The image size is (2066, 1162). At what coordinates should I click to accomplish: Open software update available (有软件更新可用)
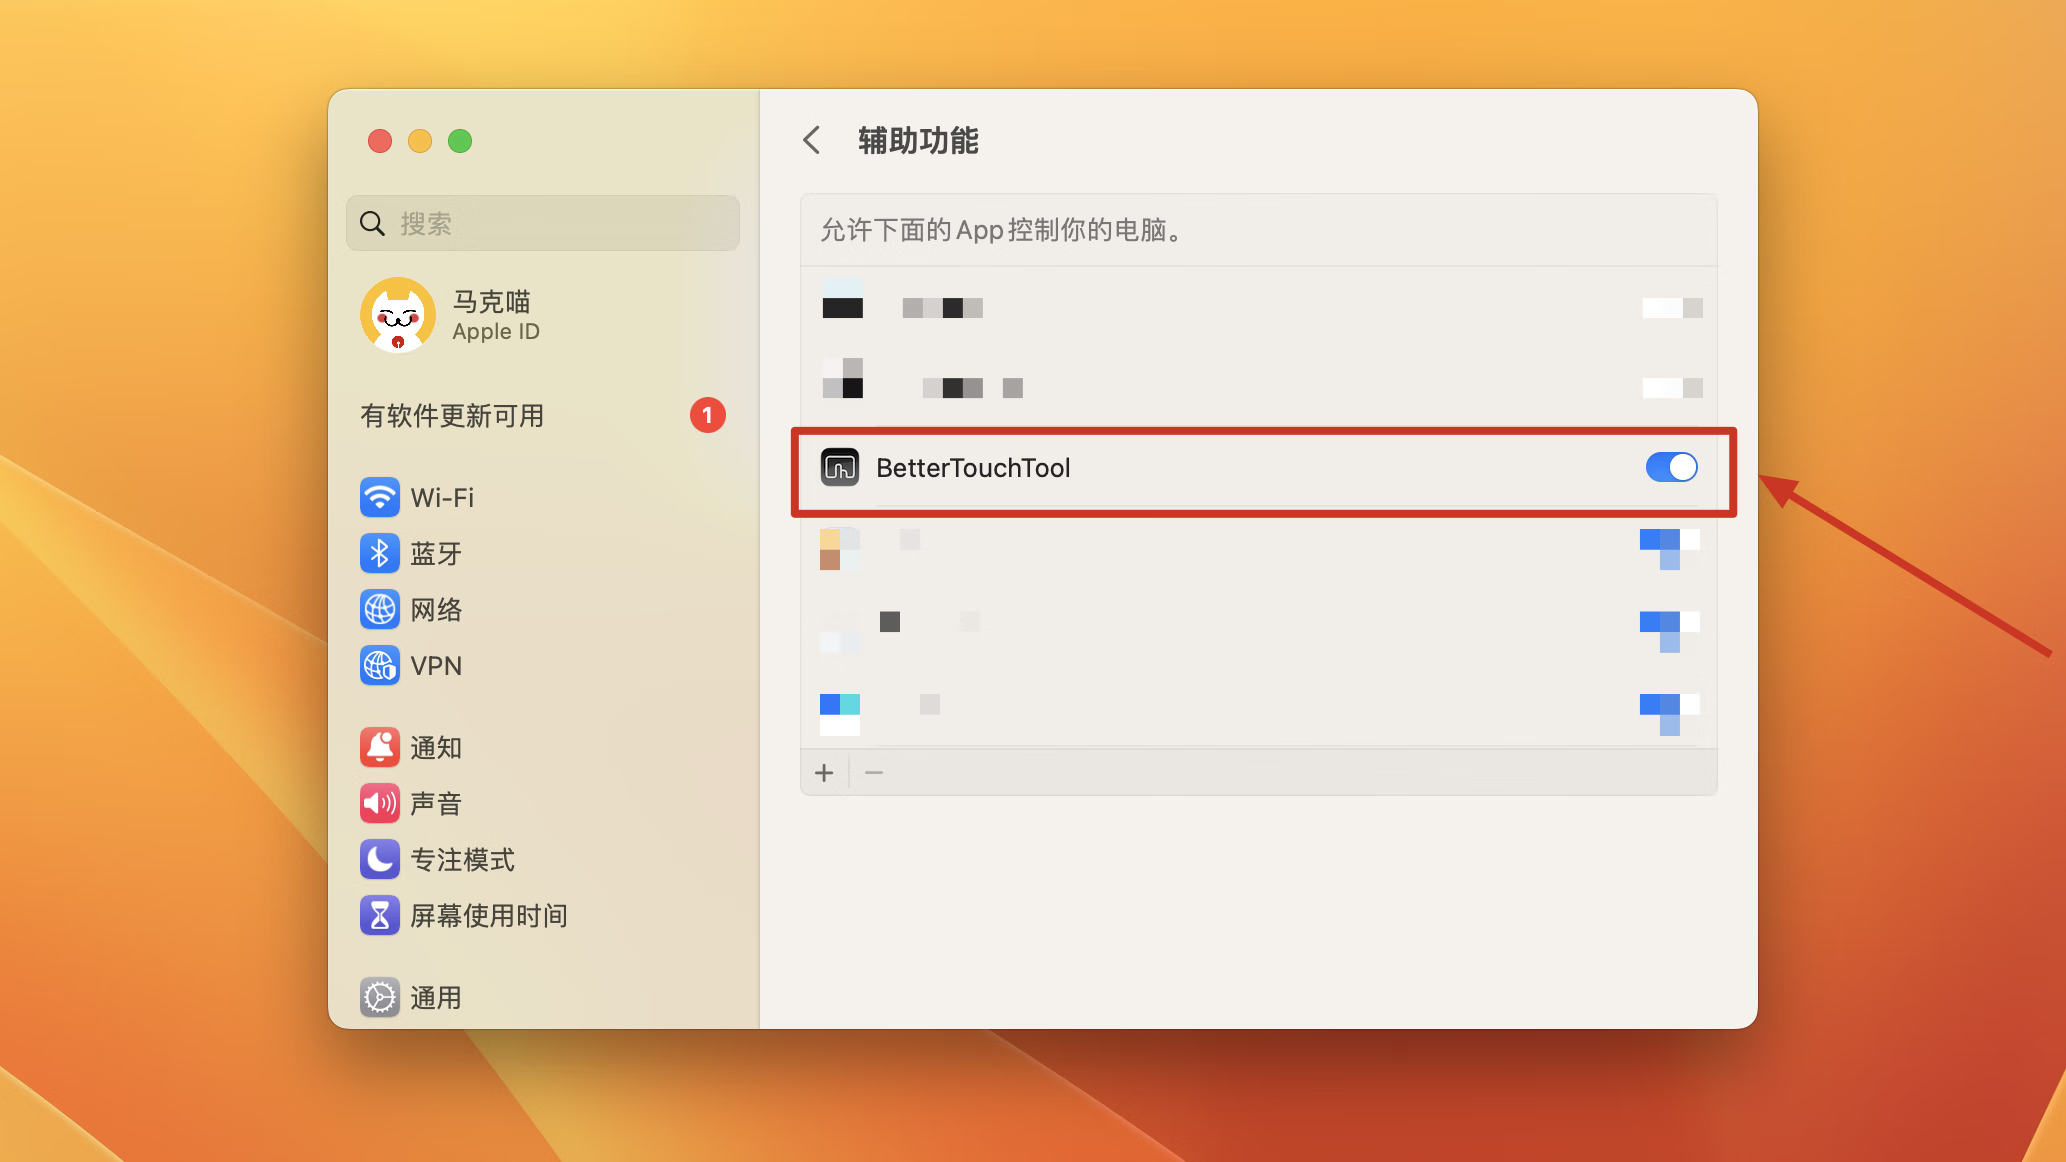point(452,415)
